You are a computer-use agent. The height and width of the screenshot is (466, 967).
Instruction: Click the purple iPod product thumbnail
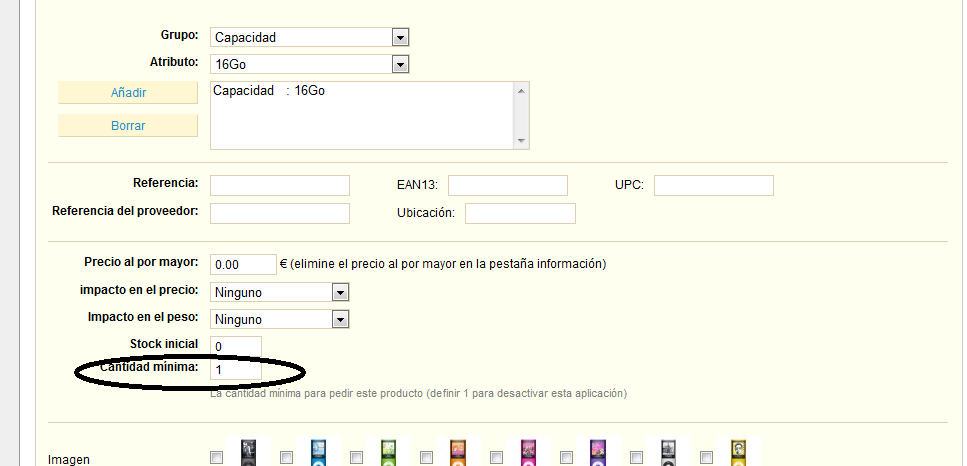[x=599, y=453]
